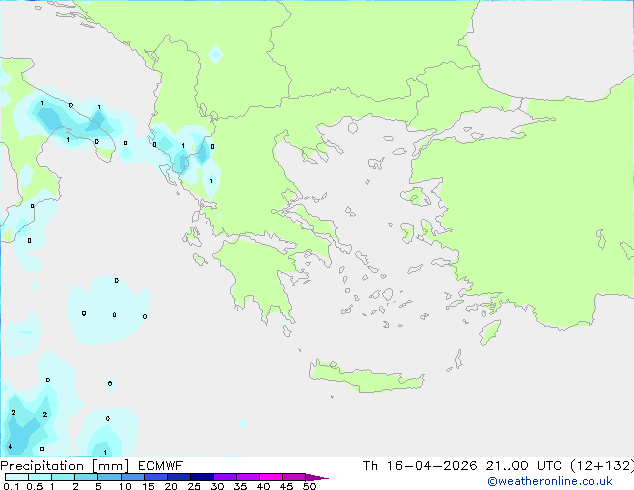
Task: Click the island of Rhodes on the map
Action: pos(490,332)
